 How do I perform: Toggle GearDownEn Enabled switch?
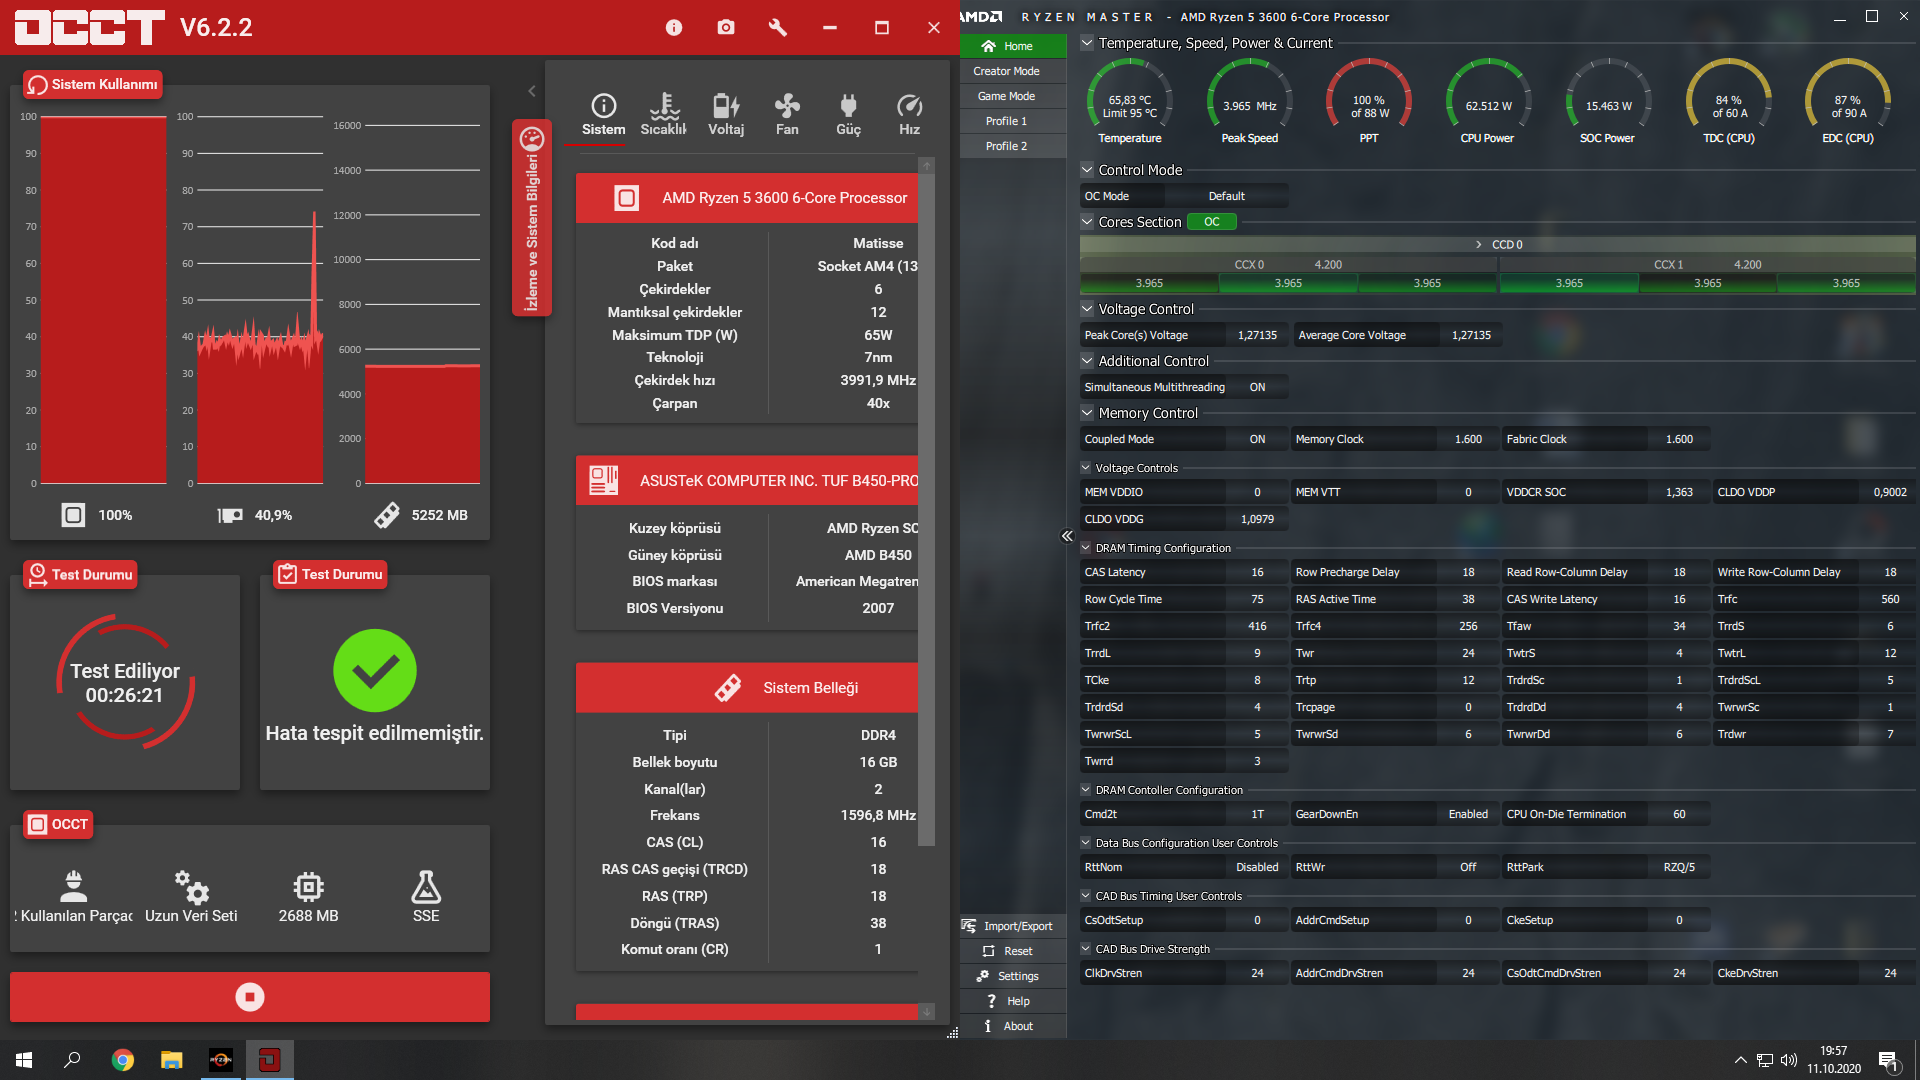(1461, 814)
